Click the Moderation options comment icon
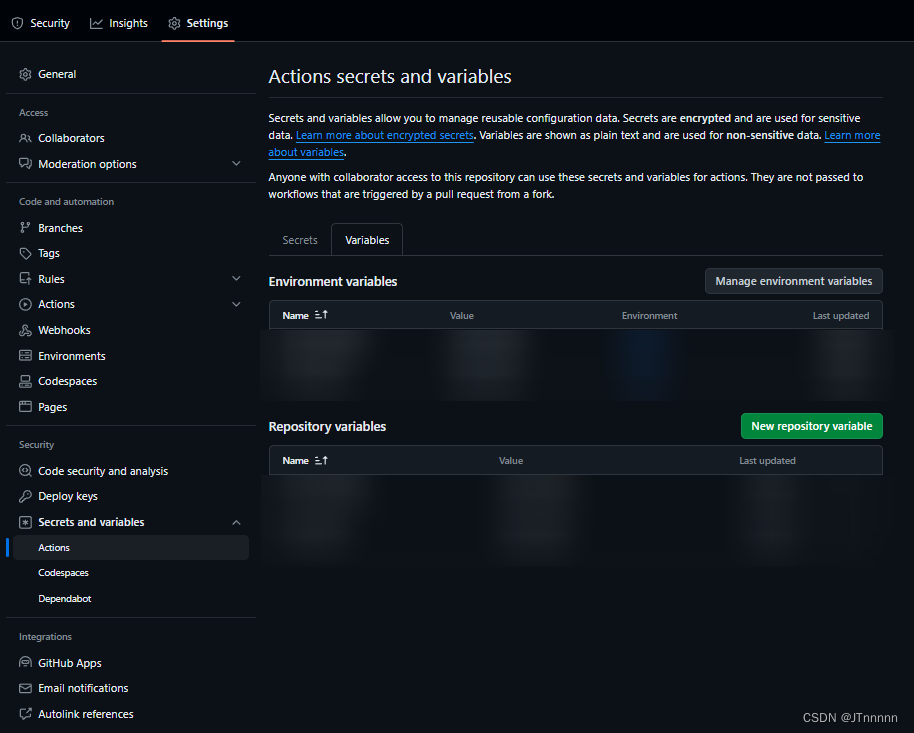914x733 pixels. 25,164
